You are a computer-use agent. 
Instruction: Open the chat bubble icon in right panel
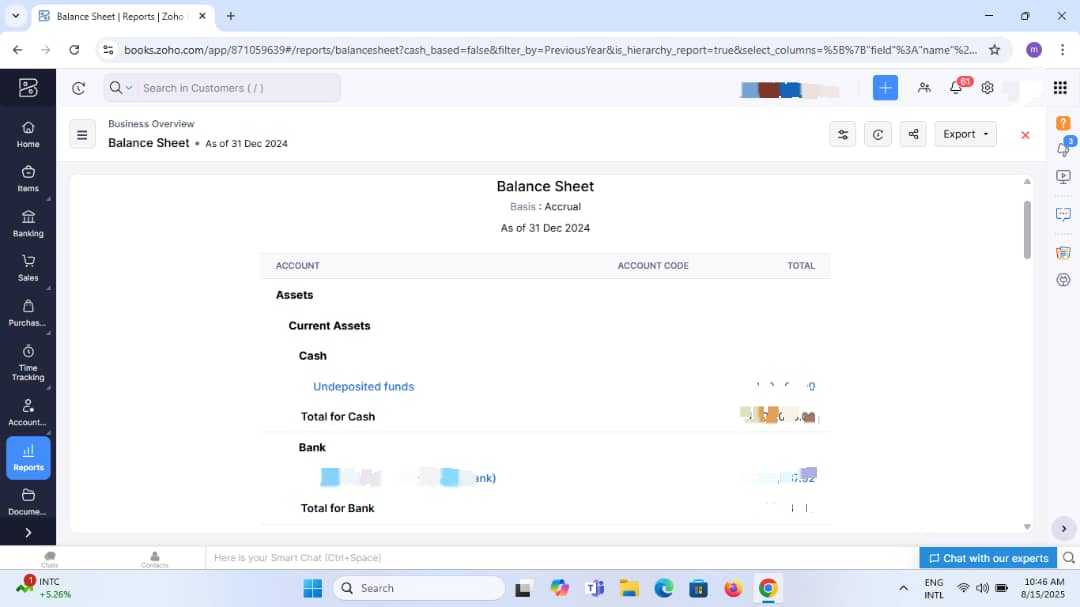pyautogui.click(x=1063, y=214)
